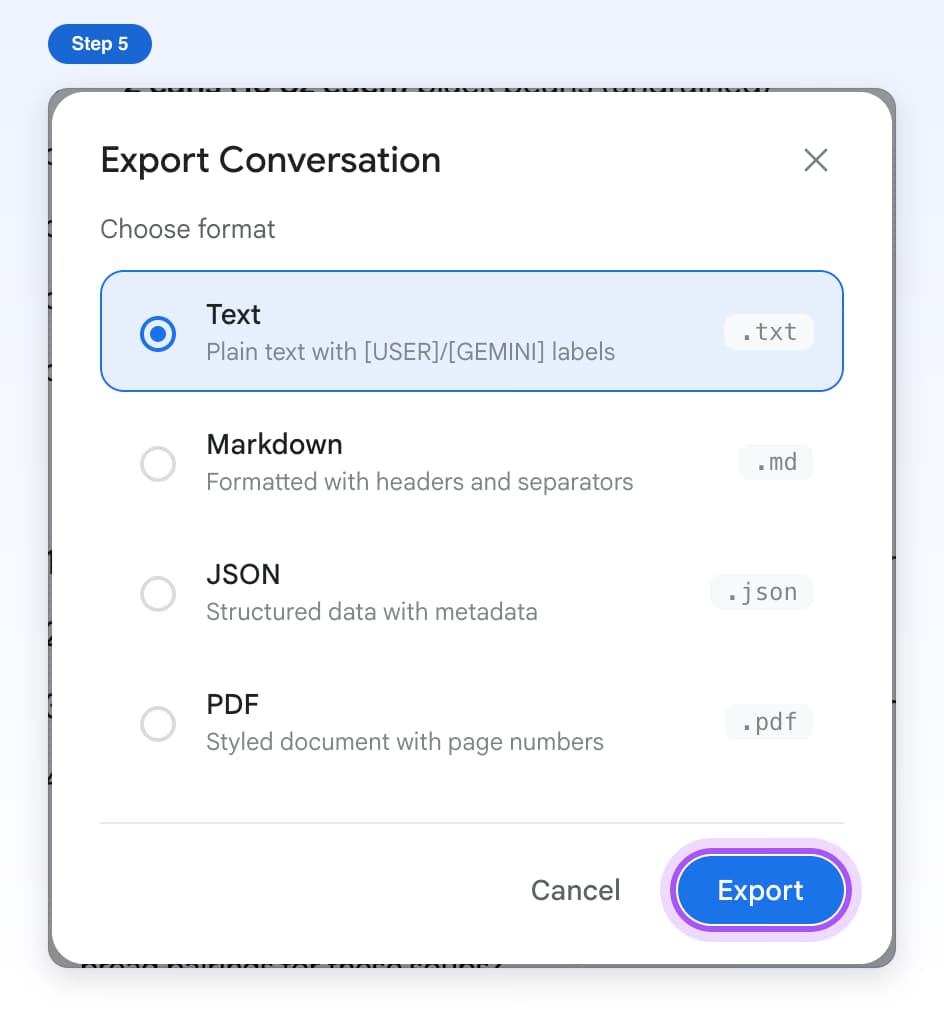Click the .json extension badge
Image resolution: width=944 pixels, height=1016 pixels.
click(x=761, y=592)
